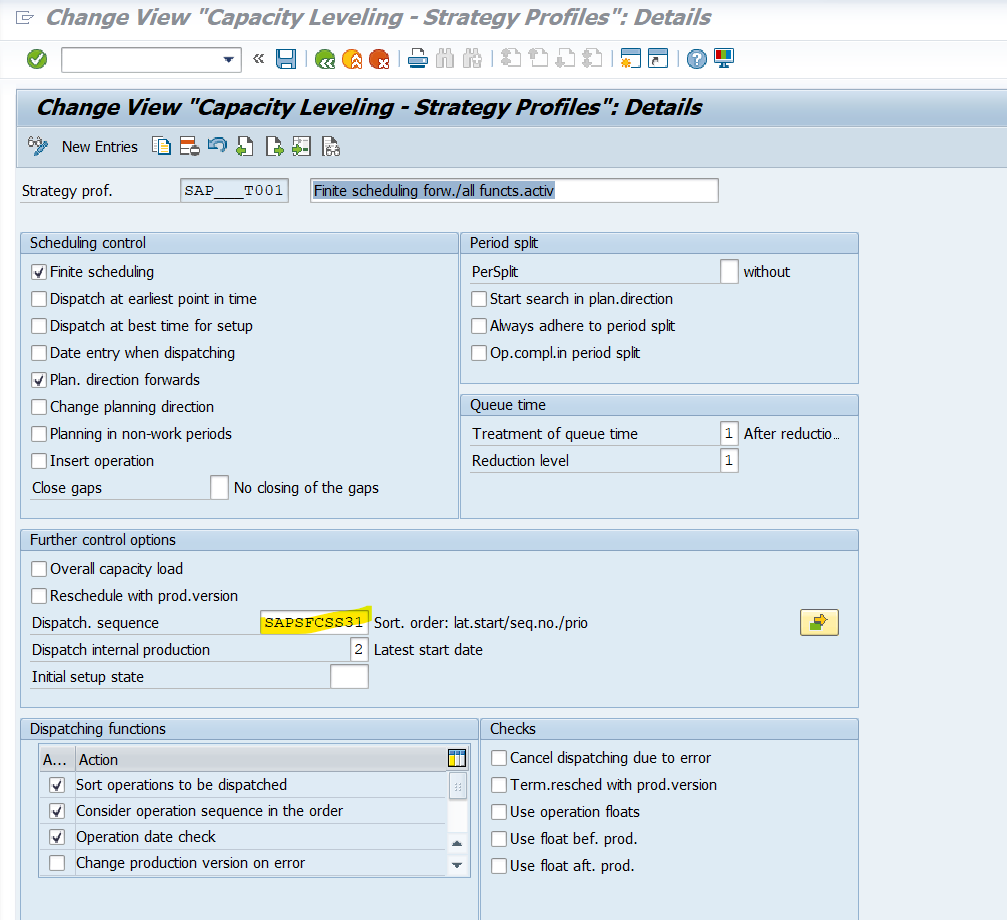Click the Next Page icon
The height and width of the screenshot is (920, 1007).
tap(565, 59)
